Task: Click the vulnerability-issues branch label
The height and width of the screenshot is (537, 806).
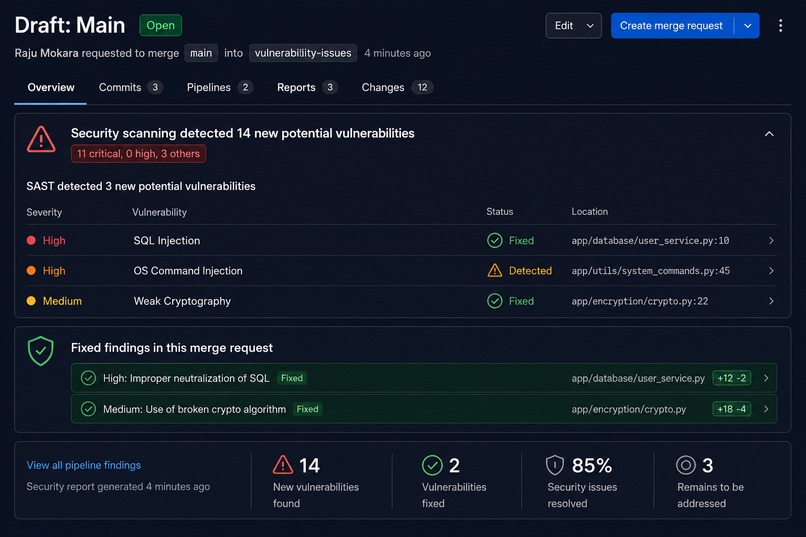Action: pyautogui.click(x=303, y=53)
